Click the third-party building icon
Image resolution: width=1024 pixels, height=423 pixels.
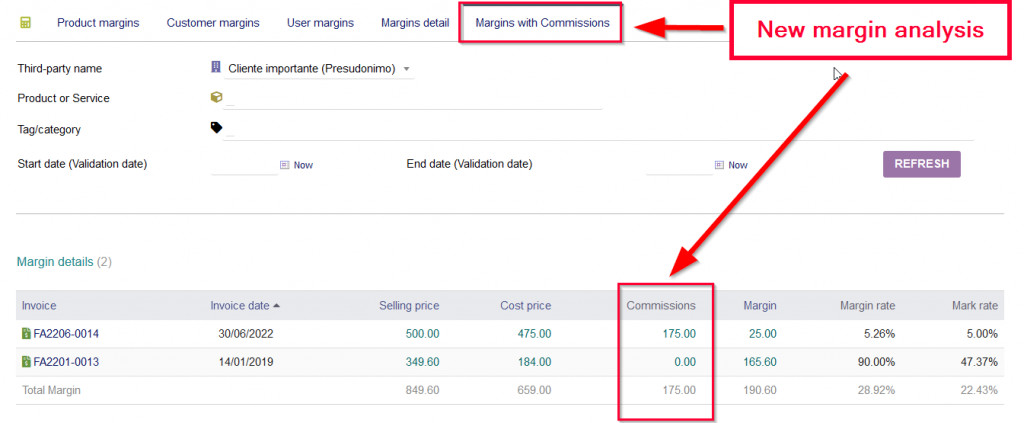pos(216,68)
